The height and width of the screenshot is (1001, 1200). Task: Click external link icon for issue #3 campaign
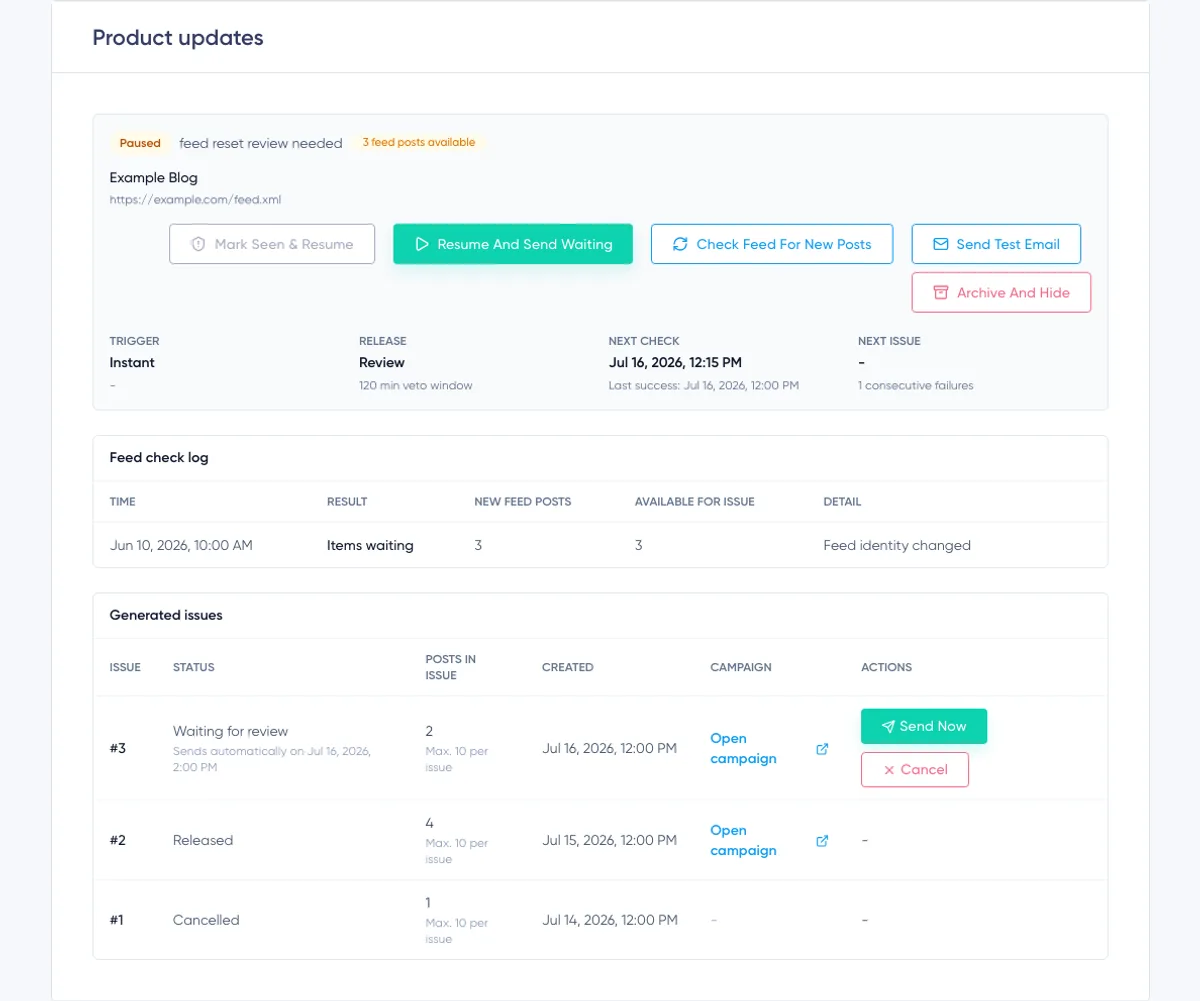[822, 749]
